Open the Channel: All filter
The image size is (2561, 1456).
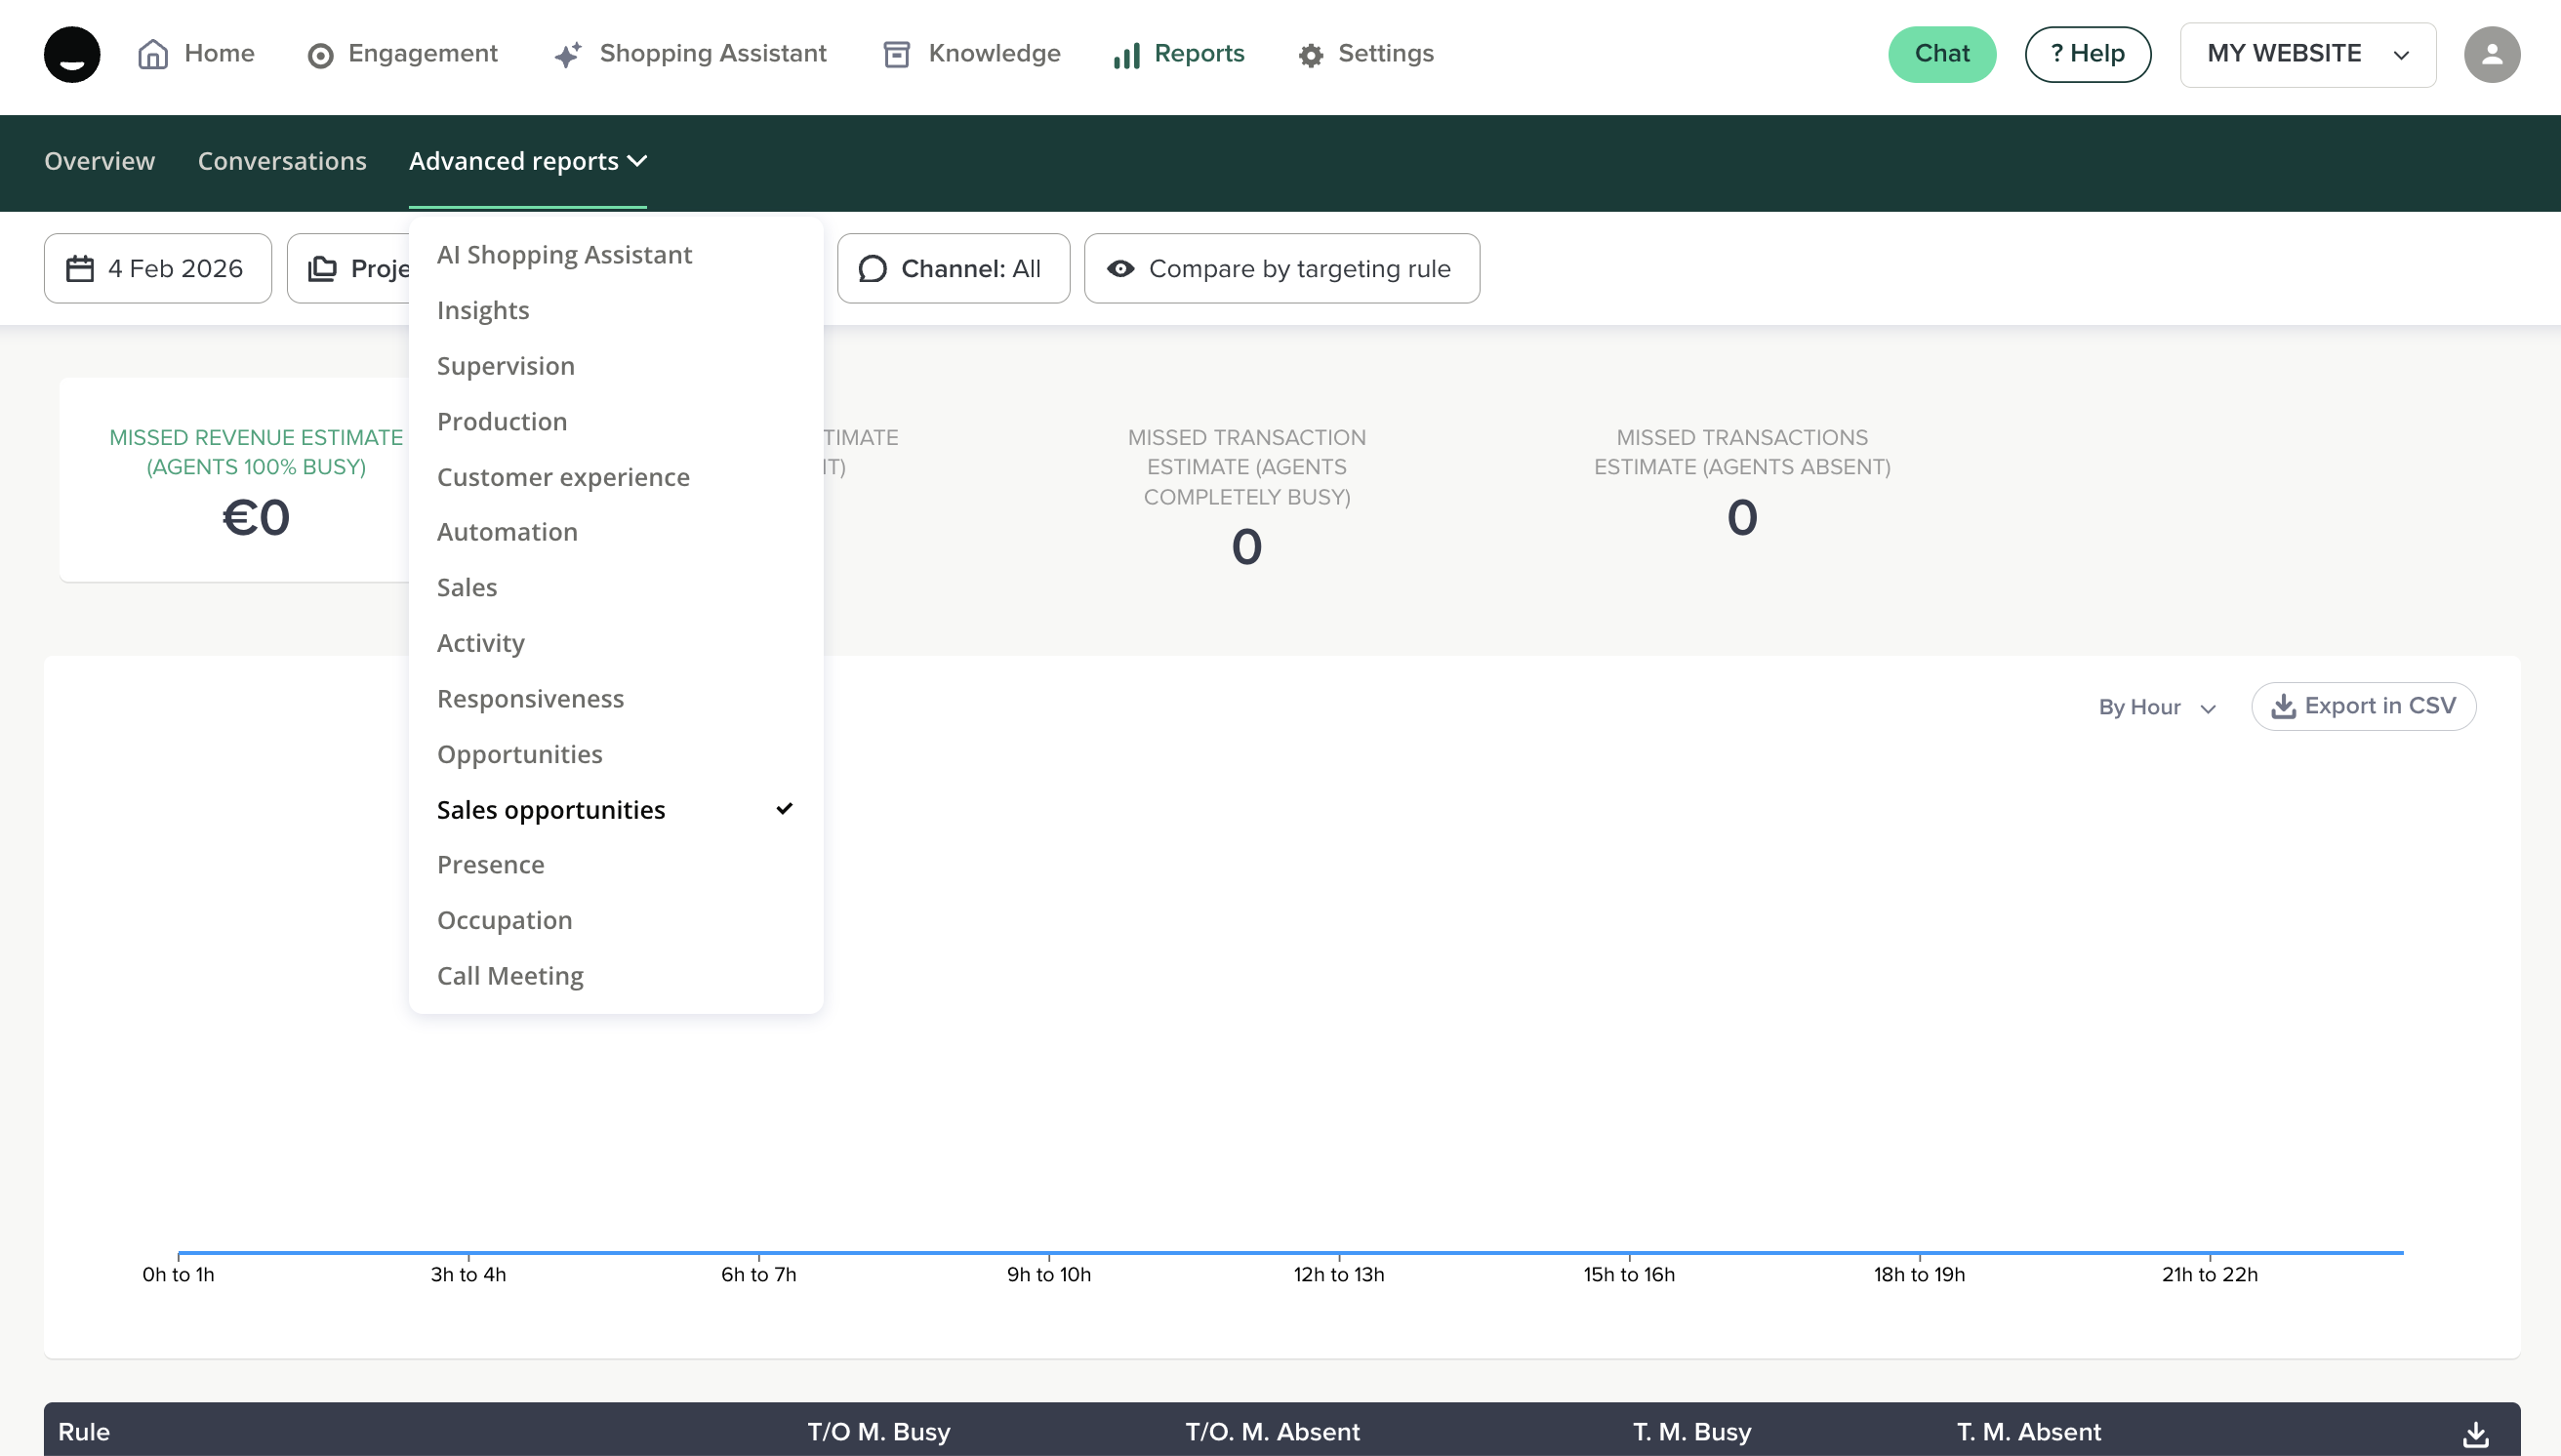pos(953,268)
